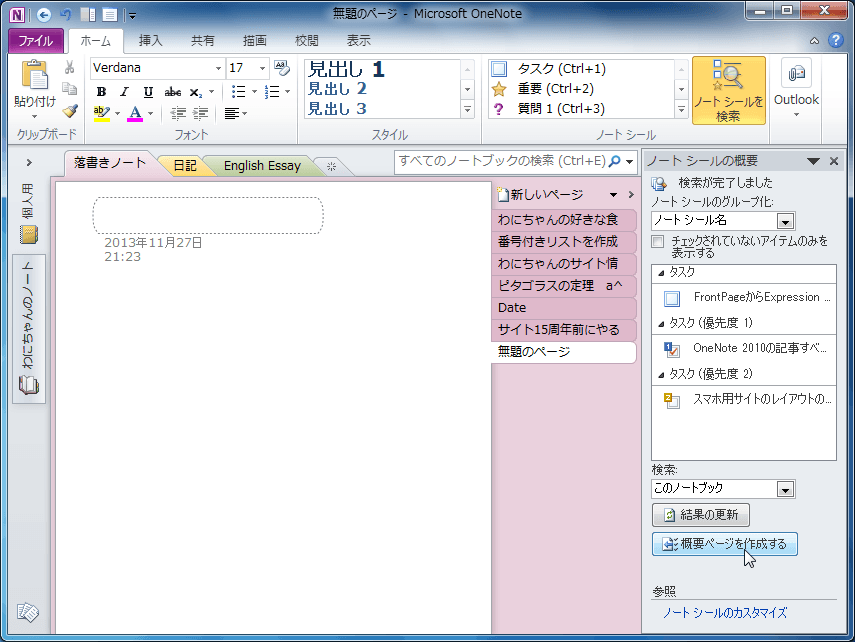Image resolution: width=855 pixels, height=642 pixels.
Task: Click the numbered list icon
Action: pyautogui.click(x=272, y=92)
